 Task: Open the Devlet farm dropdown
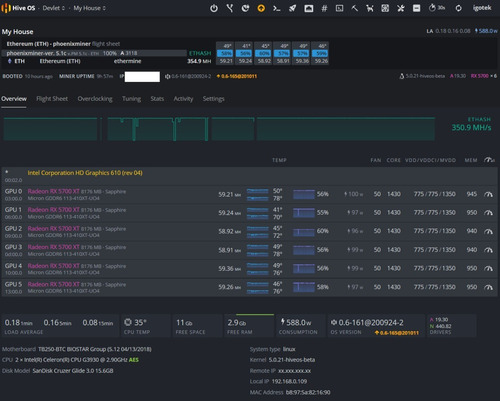coord(53,8)
